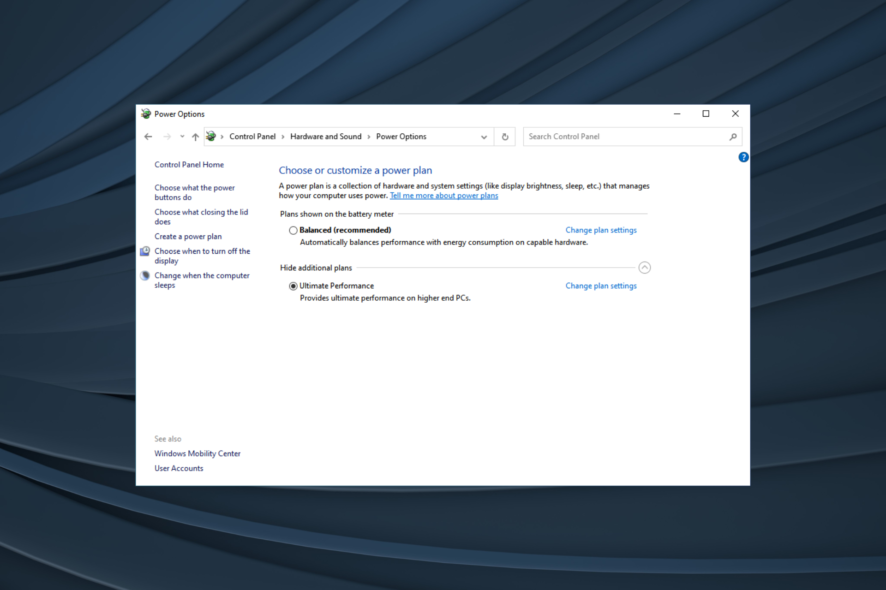Image resolution: width=886 pixels, height=590 pixels.
Task: Refresh the Power Options page
Action: (x=505, y=137)
